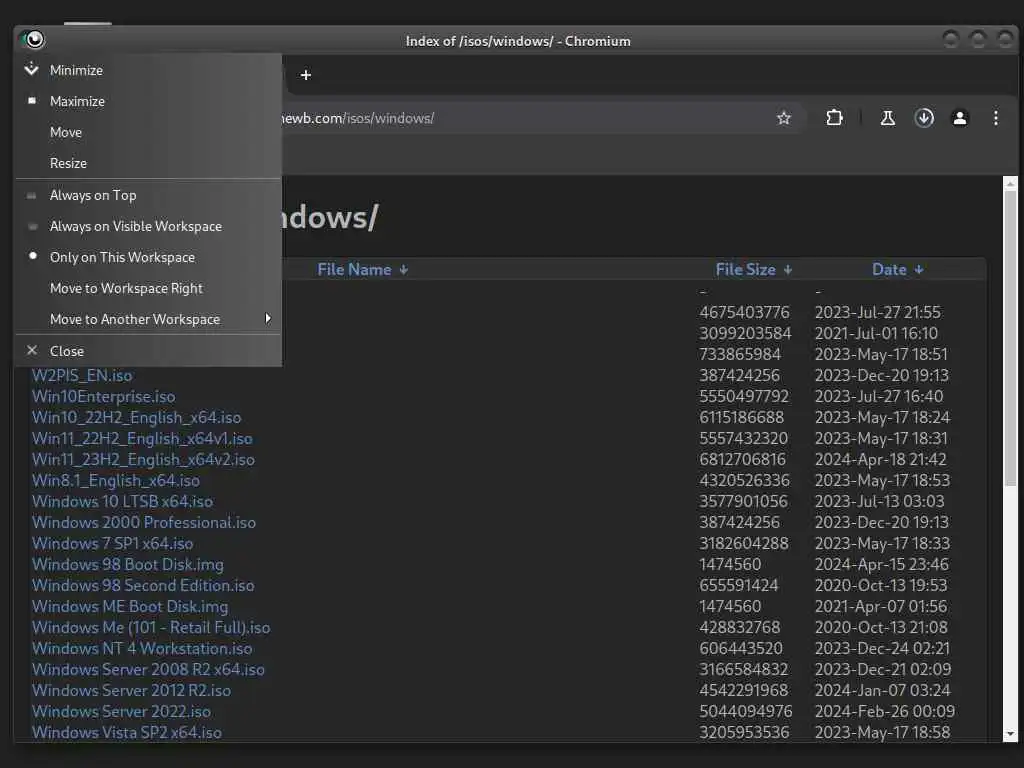This screenshot has height=768, width=1024.
Task: Click the Close X icon in window menu
Action: [31, 351]
